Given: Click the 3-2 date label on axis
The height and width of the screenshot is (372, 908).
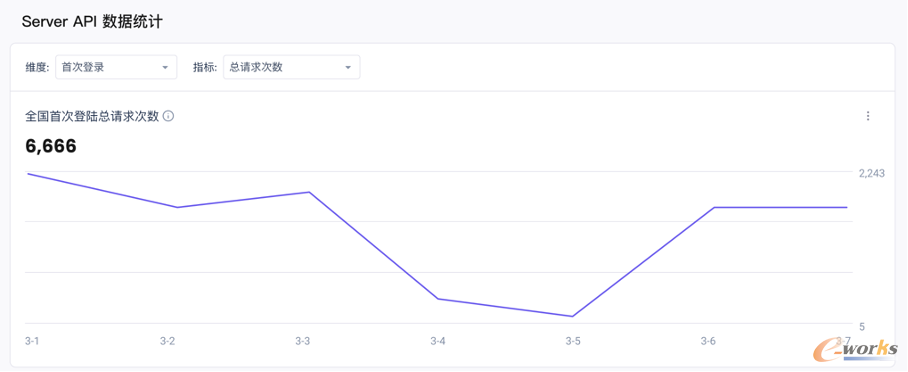Looking at the screenshot, I should pos(167,341).
